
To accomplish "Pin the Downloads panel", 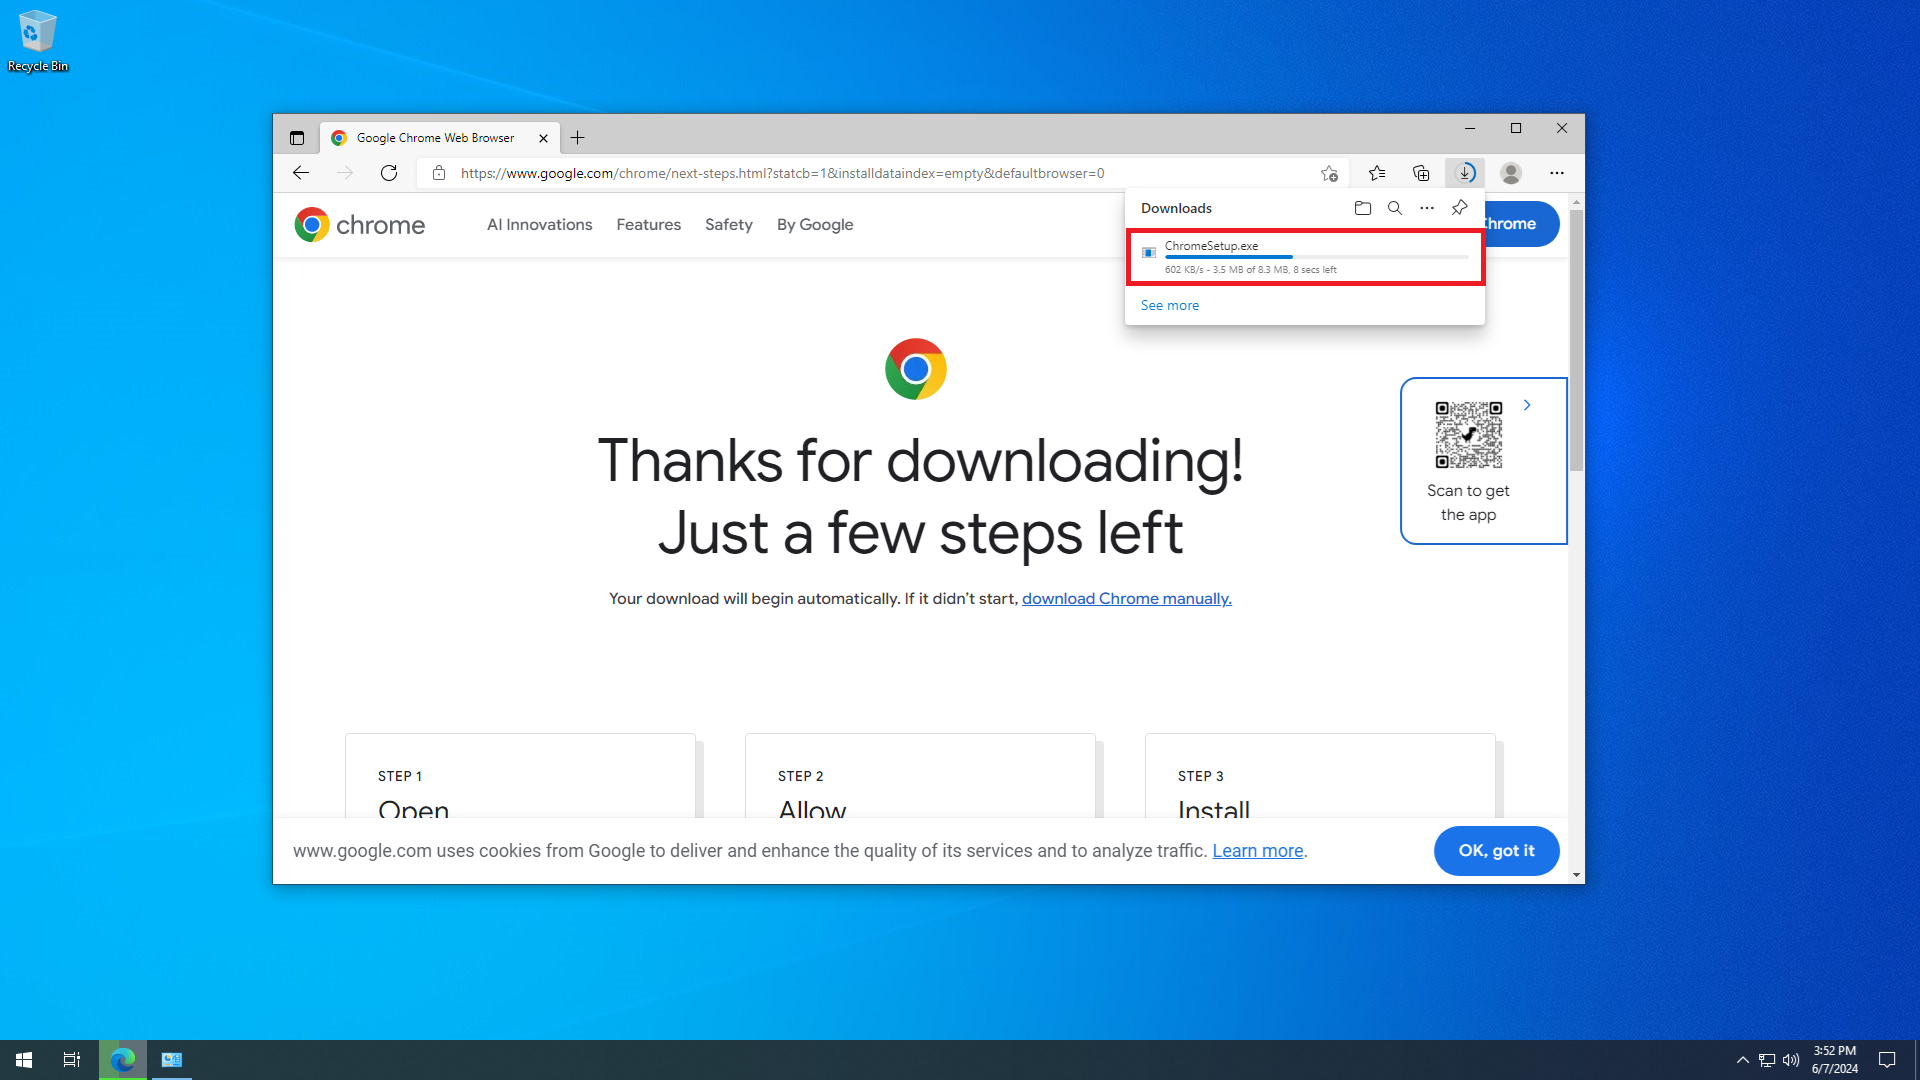I will tap(1460, 208).
